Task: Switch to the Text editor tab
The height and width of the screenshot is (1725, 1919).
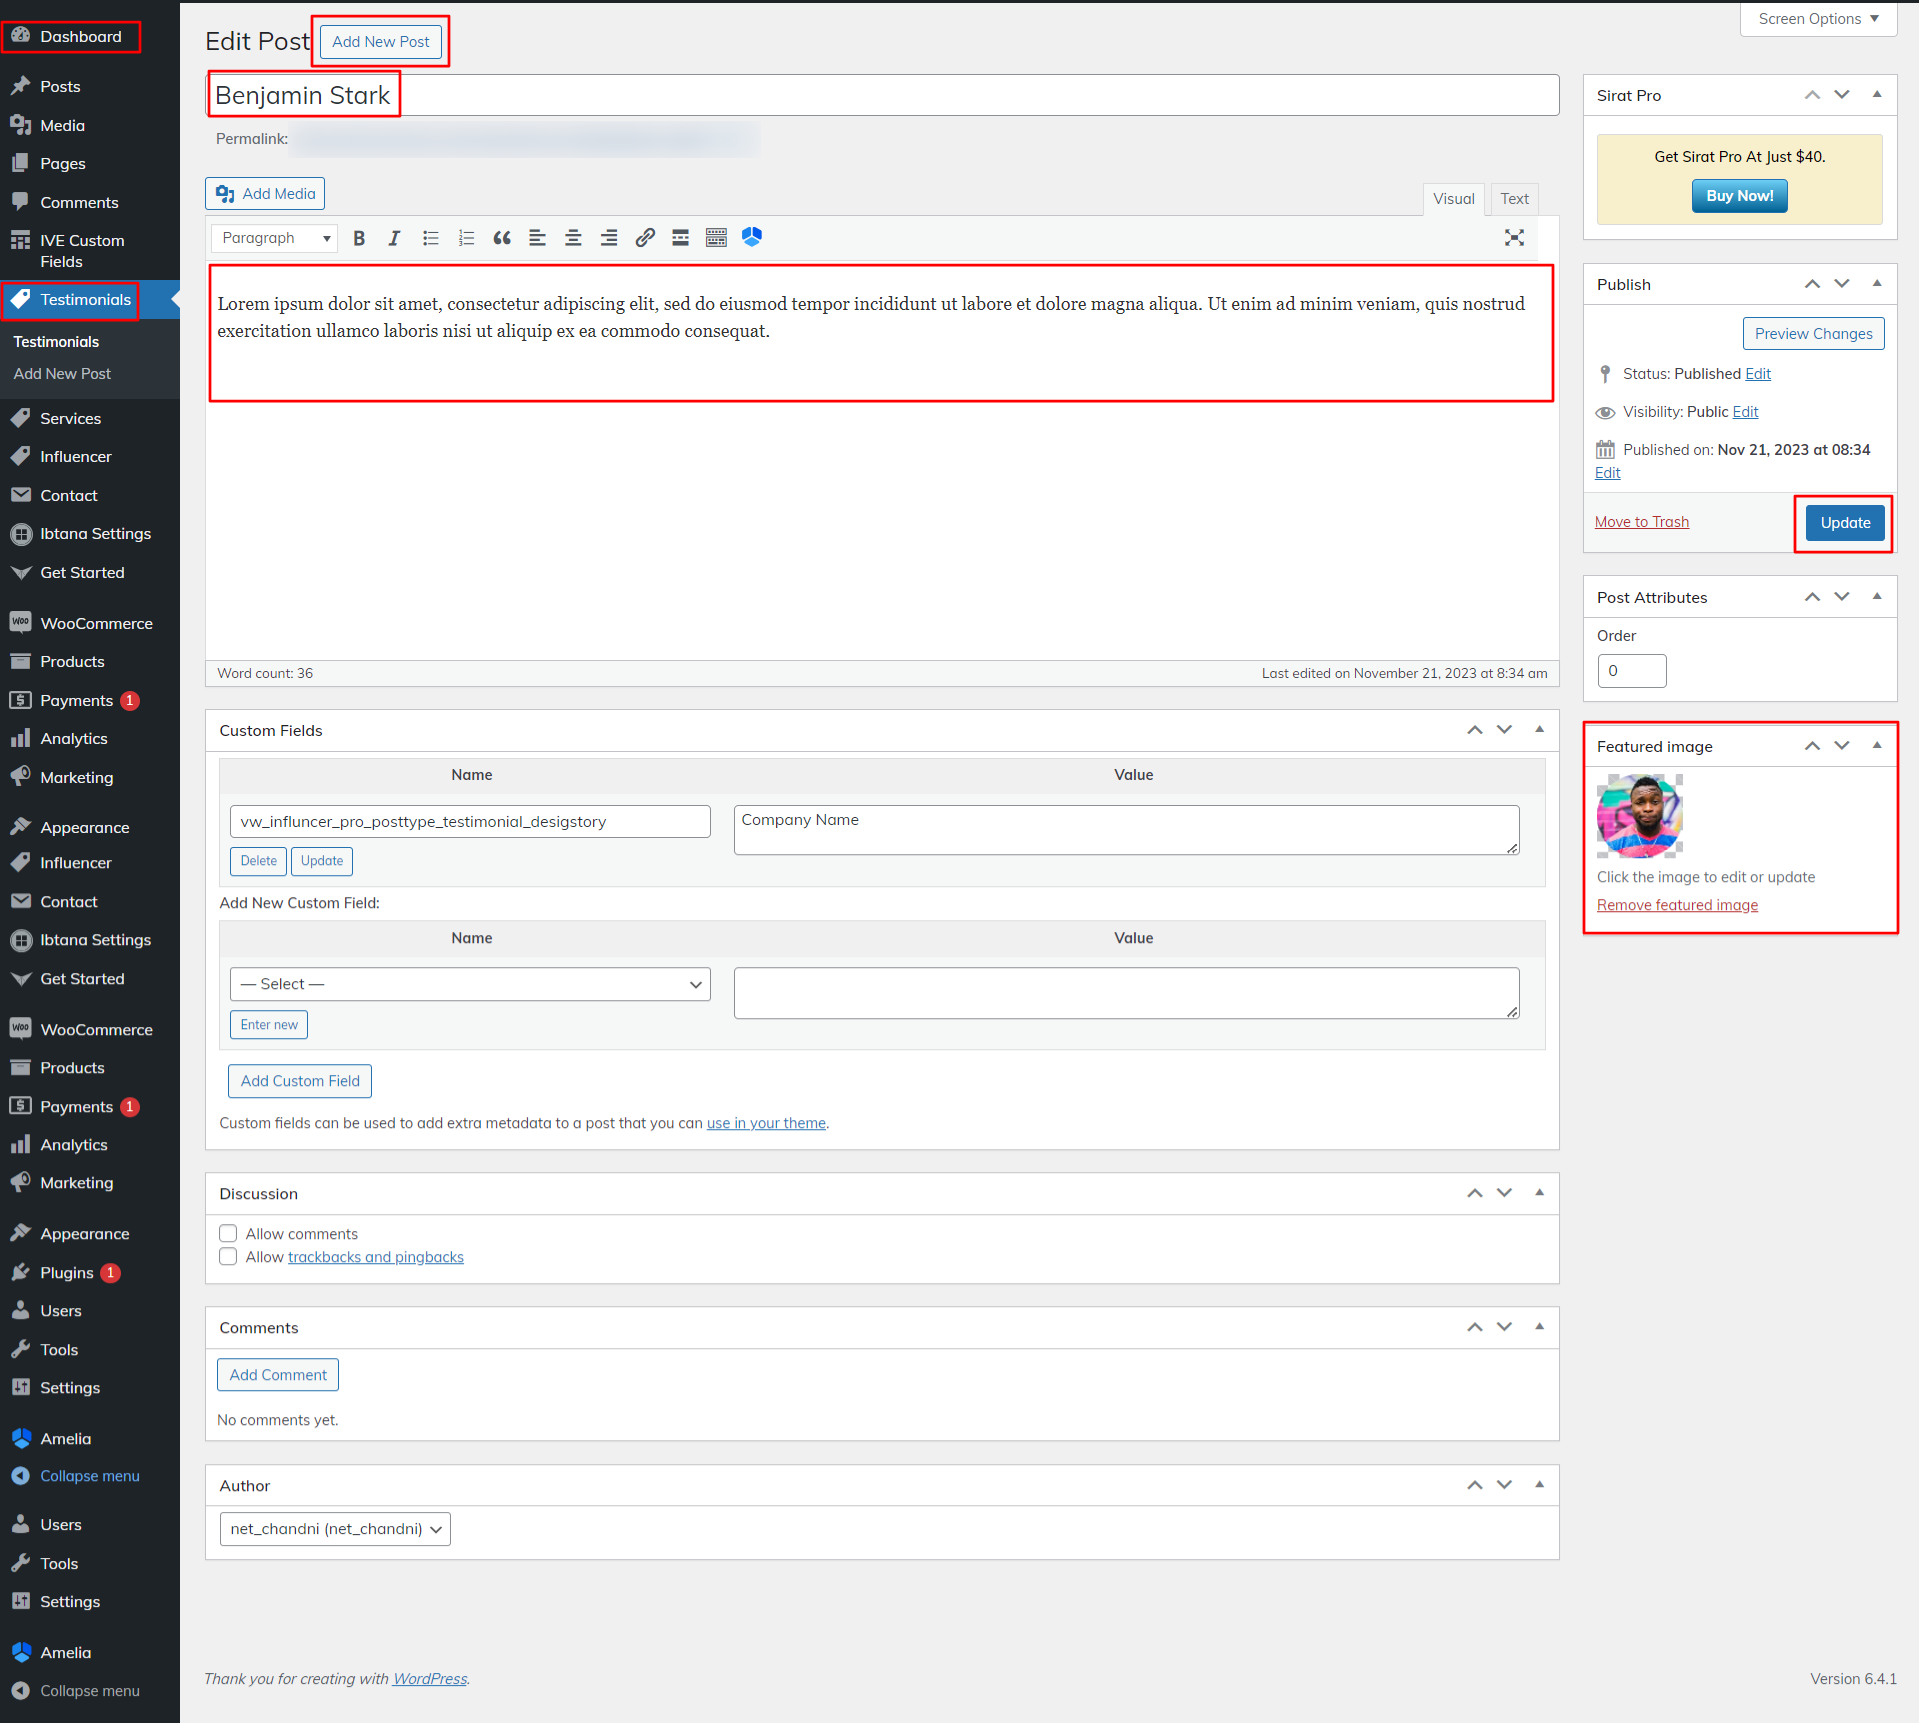Action: 1514,199
